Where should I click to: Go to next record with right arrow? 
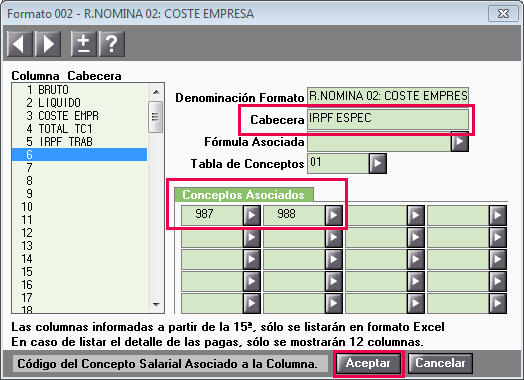click(x=48, y=44)
